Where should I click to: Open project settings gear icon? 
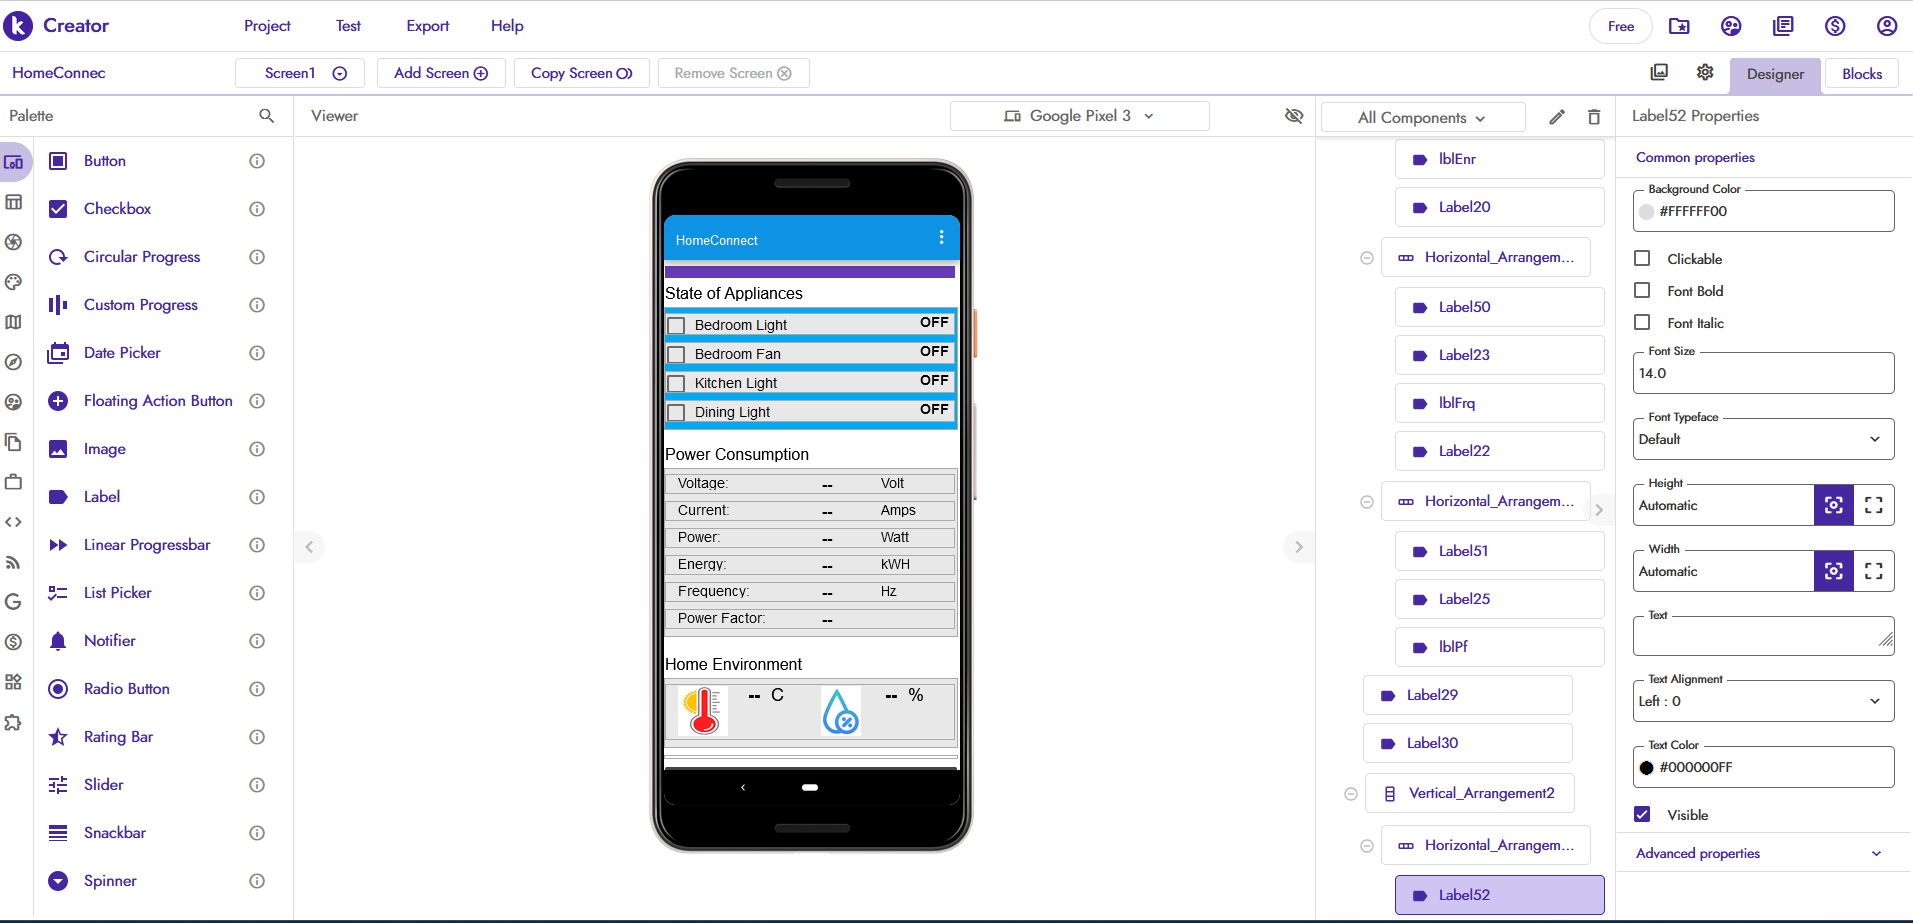click(x=1705, y=72)
